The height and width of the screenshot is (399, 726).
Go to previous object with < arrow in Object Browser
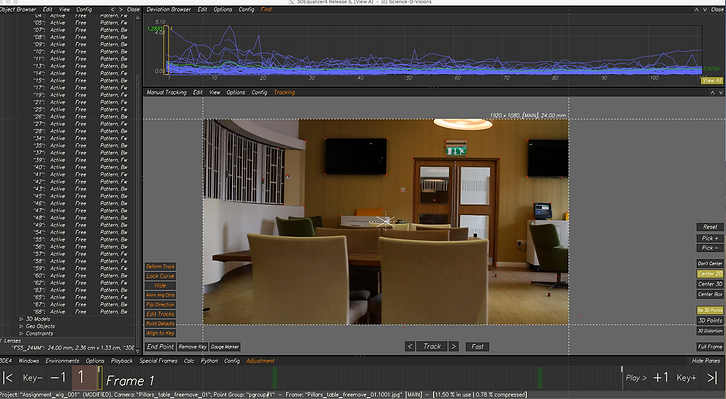pos(113,9)
